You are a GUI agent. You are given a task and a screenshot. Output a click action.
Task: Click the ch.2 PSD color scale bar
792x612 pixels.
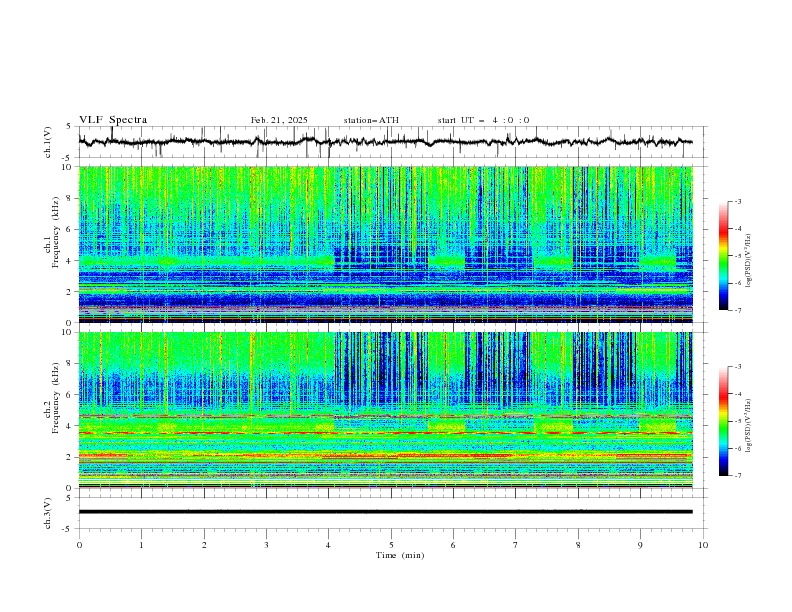[x=723, y=421]
